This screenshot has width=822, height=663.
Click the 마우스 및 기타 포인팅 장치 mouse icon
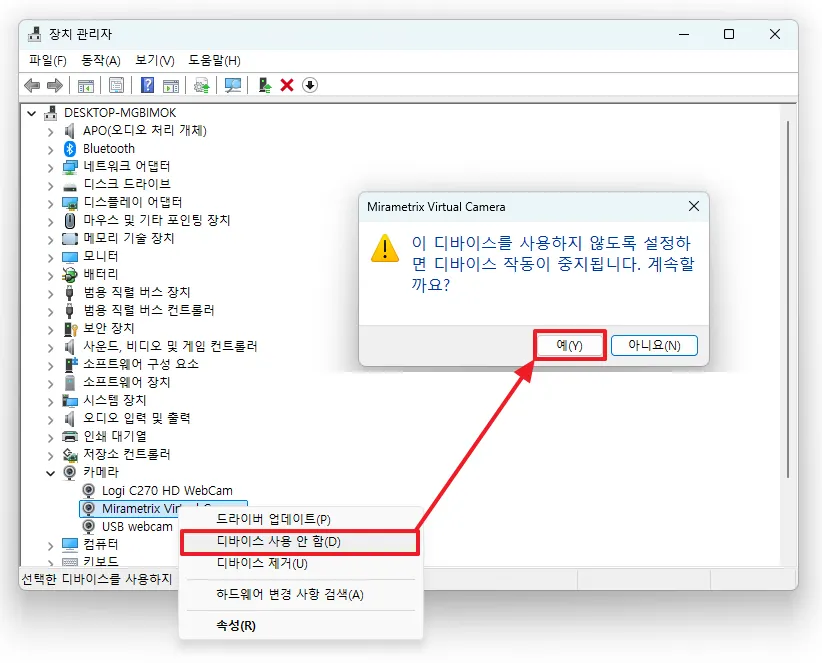(x=70, y=221)
